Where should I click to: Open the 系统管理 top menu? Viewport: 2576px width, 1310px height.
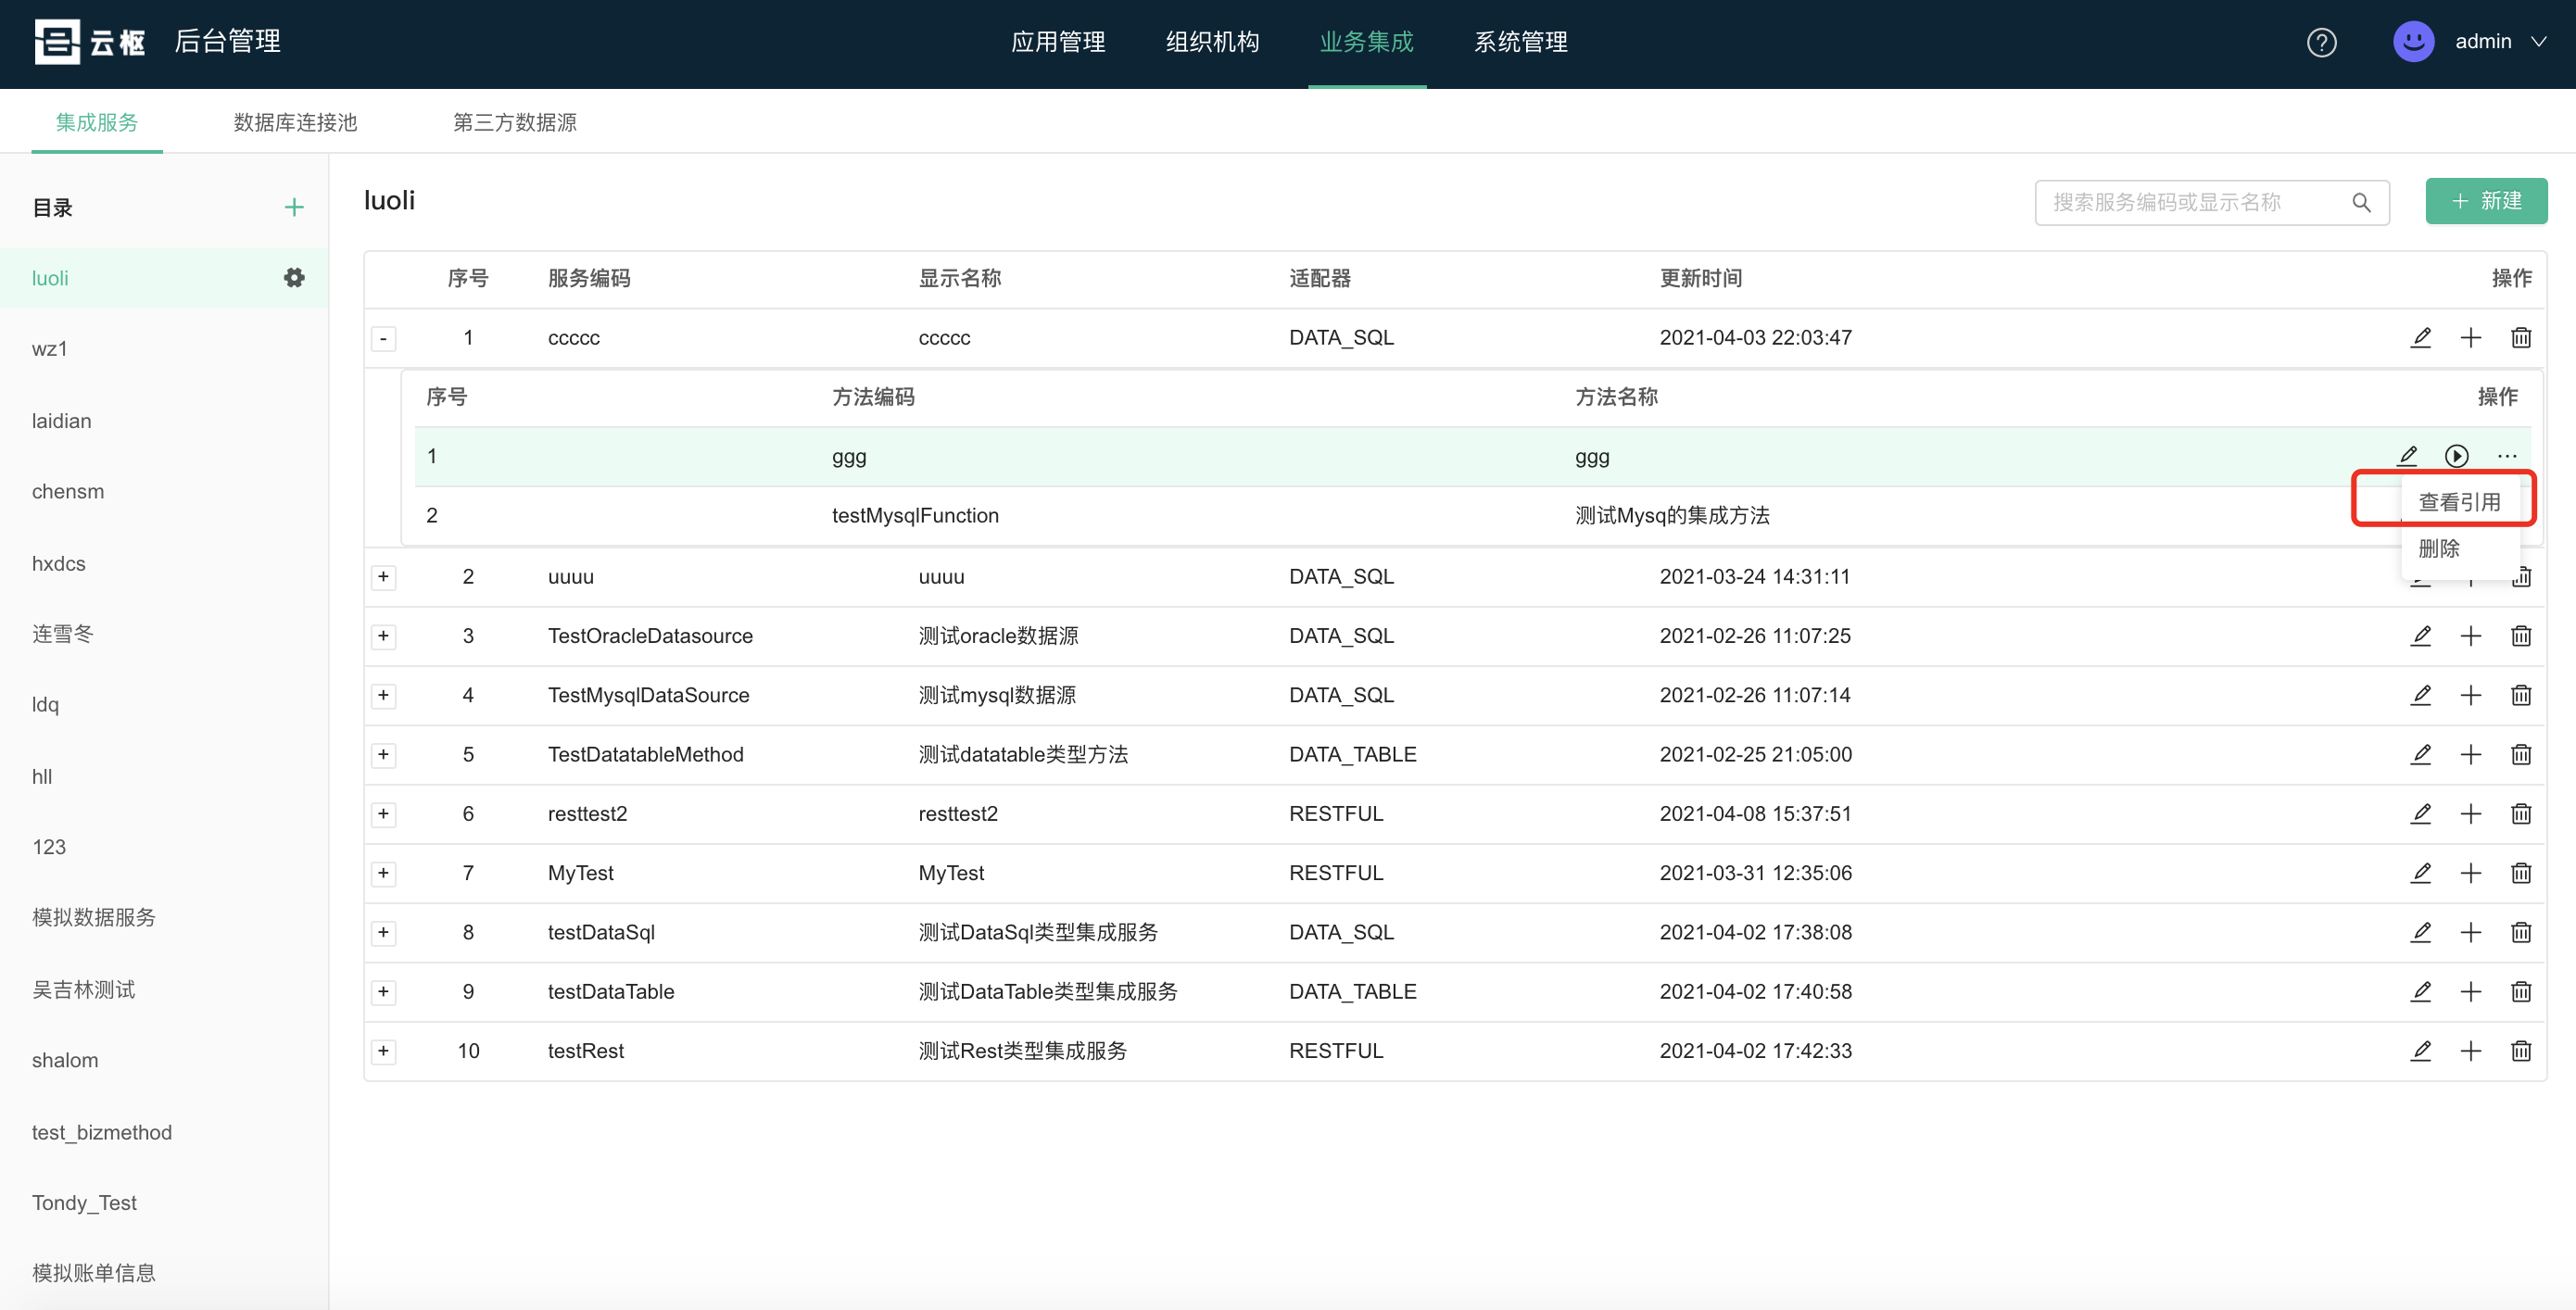click(1520, 42)
